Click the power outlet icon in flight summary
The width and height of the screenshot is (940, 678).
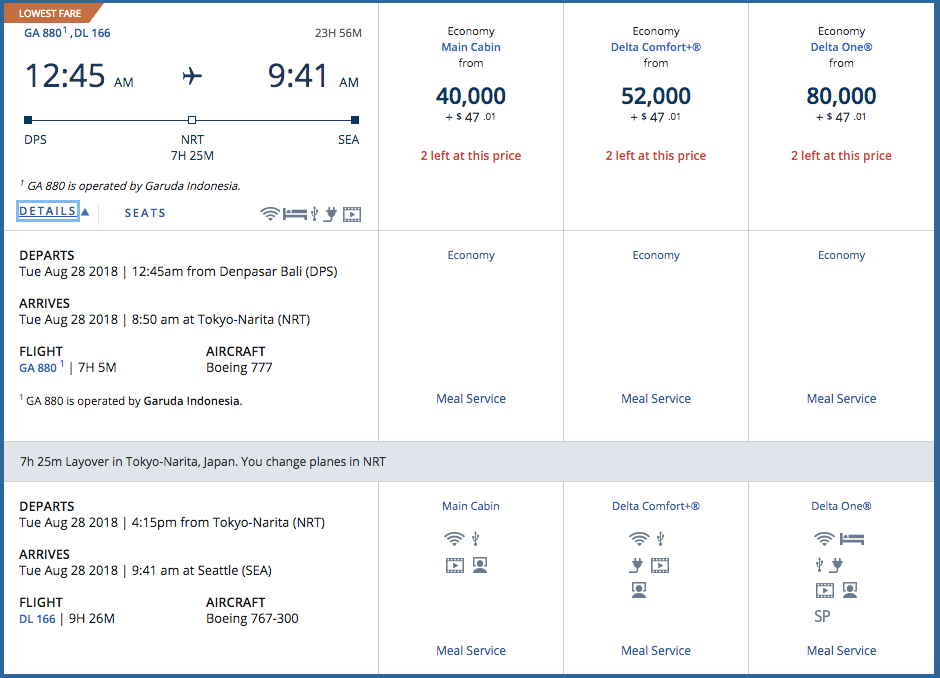(329, 213)
